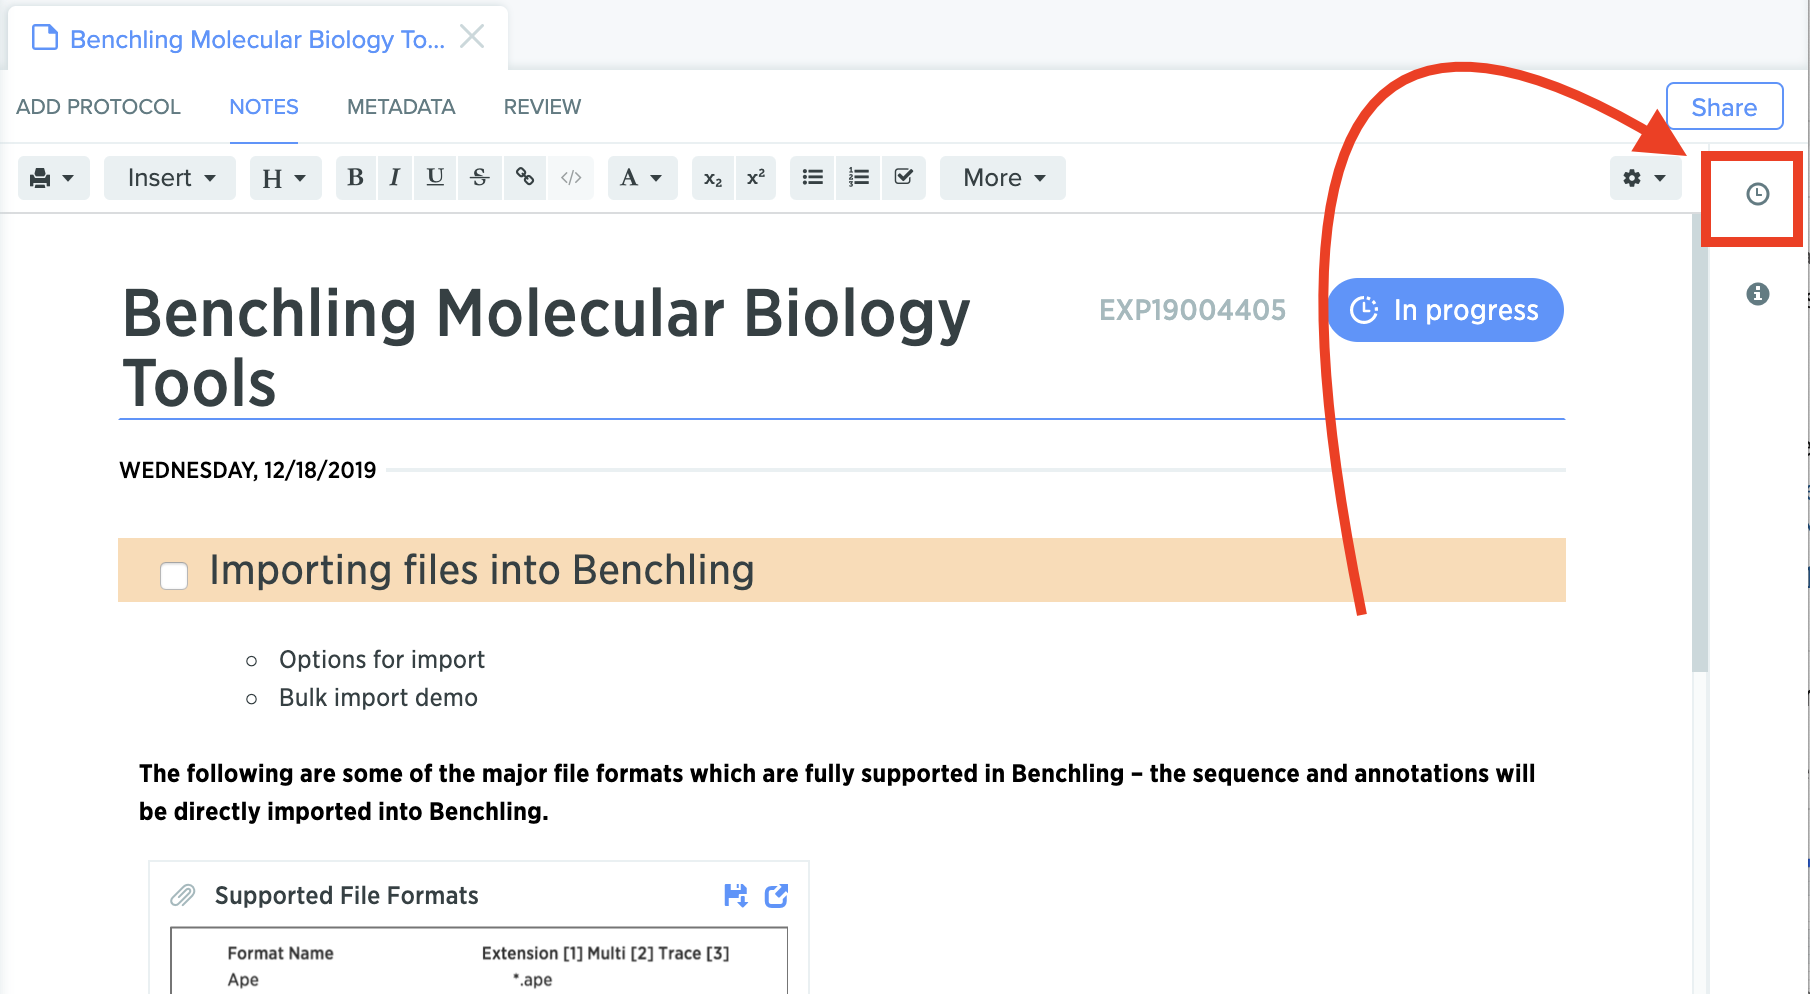Open the gear settings dropdown
The image size is (1810, 994).
[x=1645, y=178]
